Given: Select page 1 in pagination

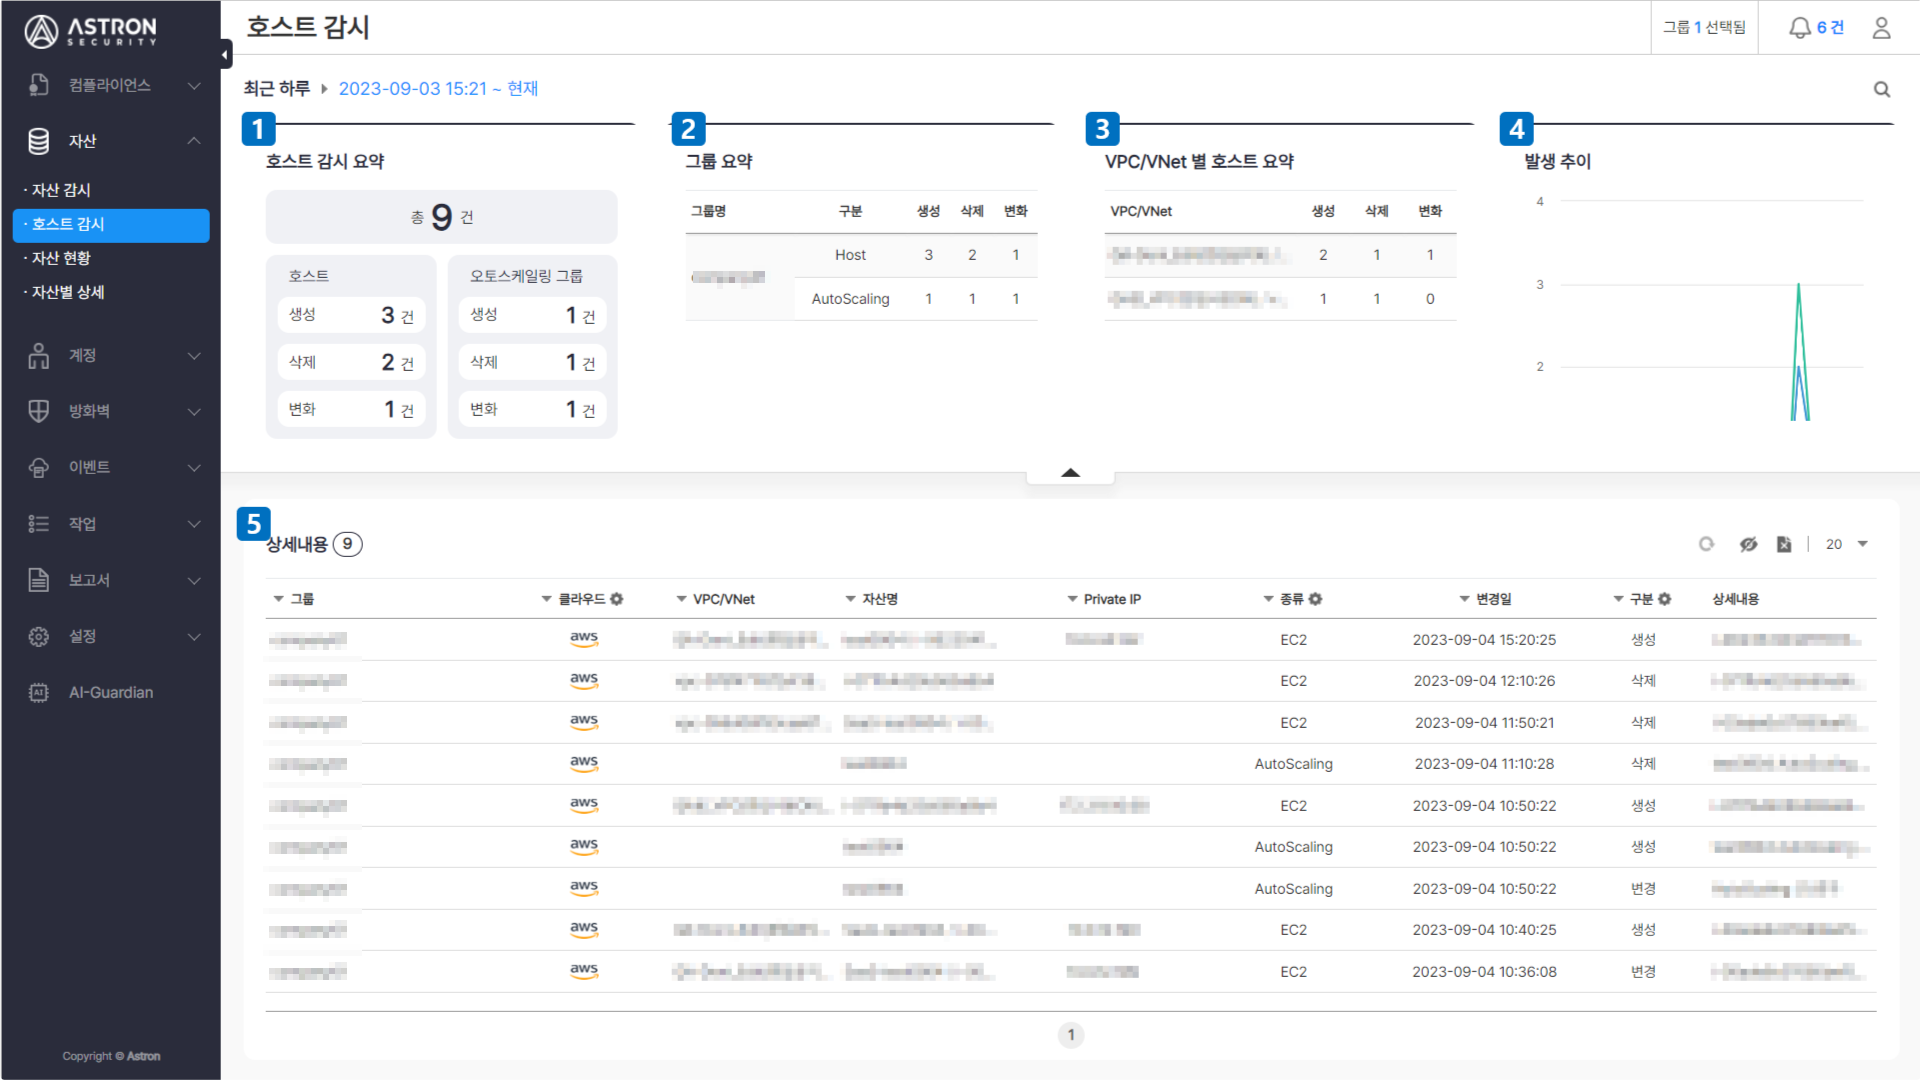Looking at the screenshot, I should (x=1070, y=1035).
